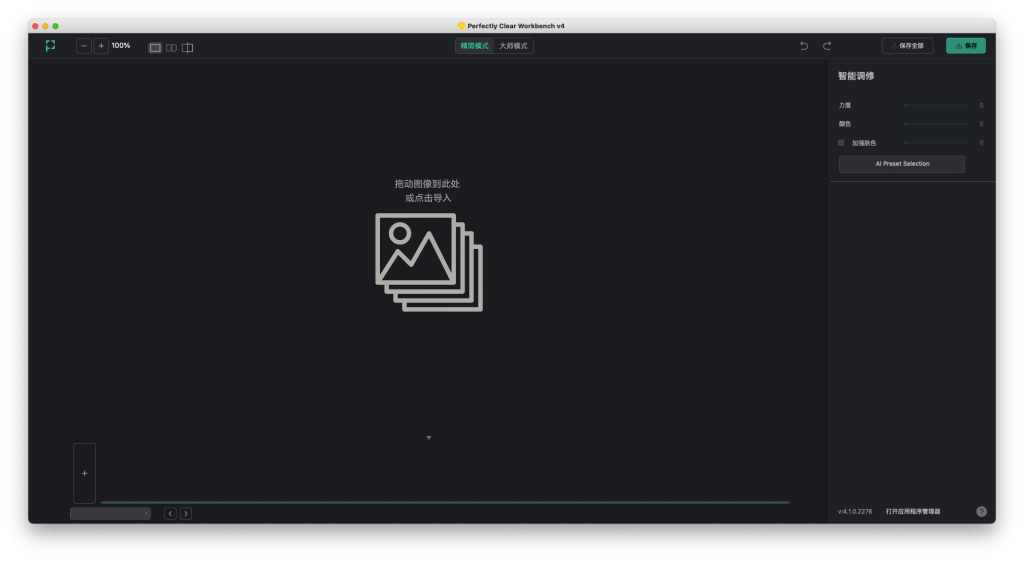Zoom in with the plus button
The image size is (1024, 561).
pyautogui.click(x=101, y=46)
